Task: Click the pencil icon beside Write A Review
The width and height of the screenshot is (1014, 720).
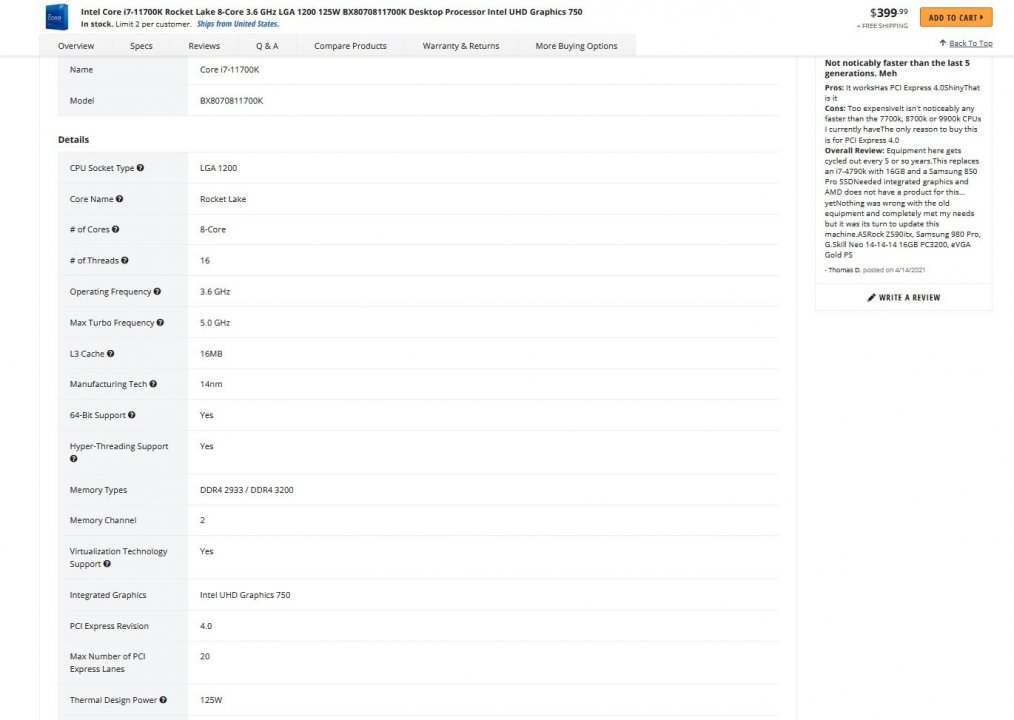Action: (871, 296)
